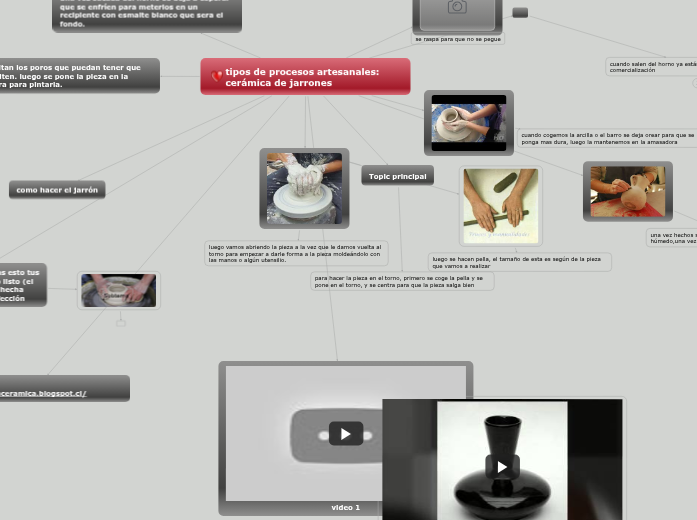Select 'para hacer la pieza en el torno' note
The image size is (697, 520).
[401, 281]
